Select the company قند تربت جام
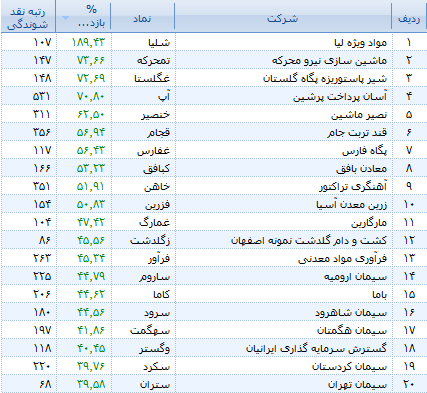427x393 pixels. (357, 133)
